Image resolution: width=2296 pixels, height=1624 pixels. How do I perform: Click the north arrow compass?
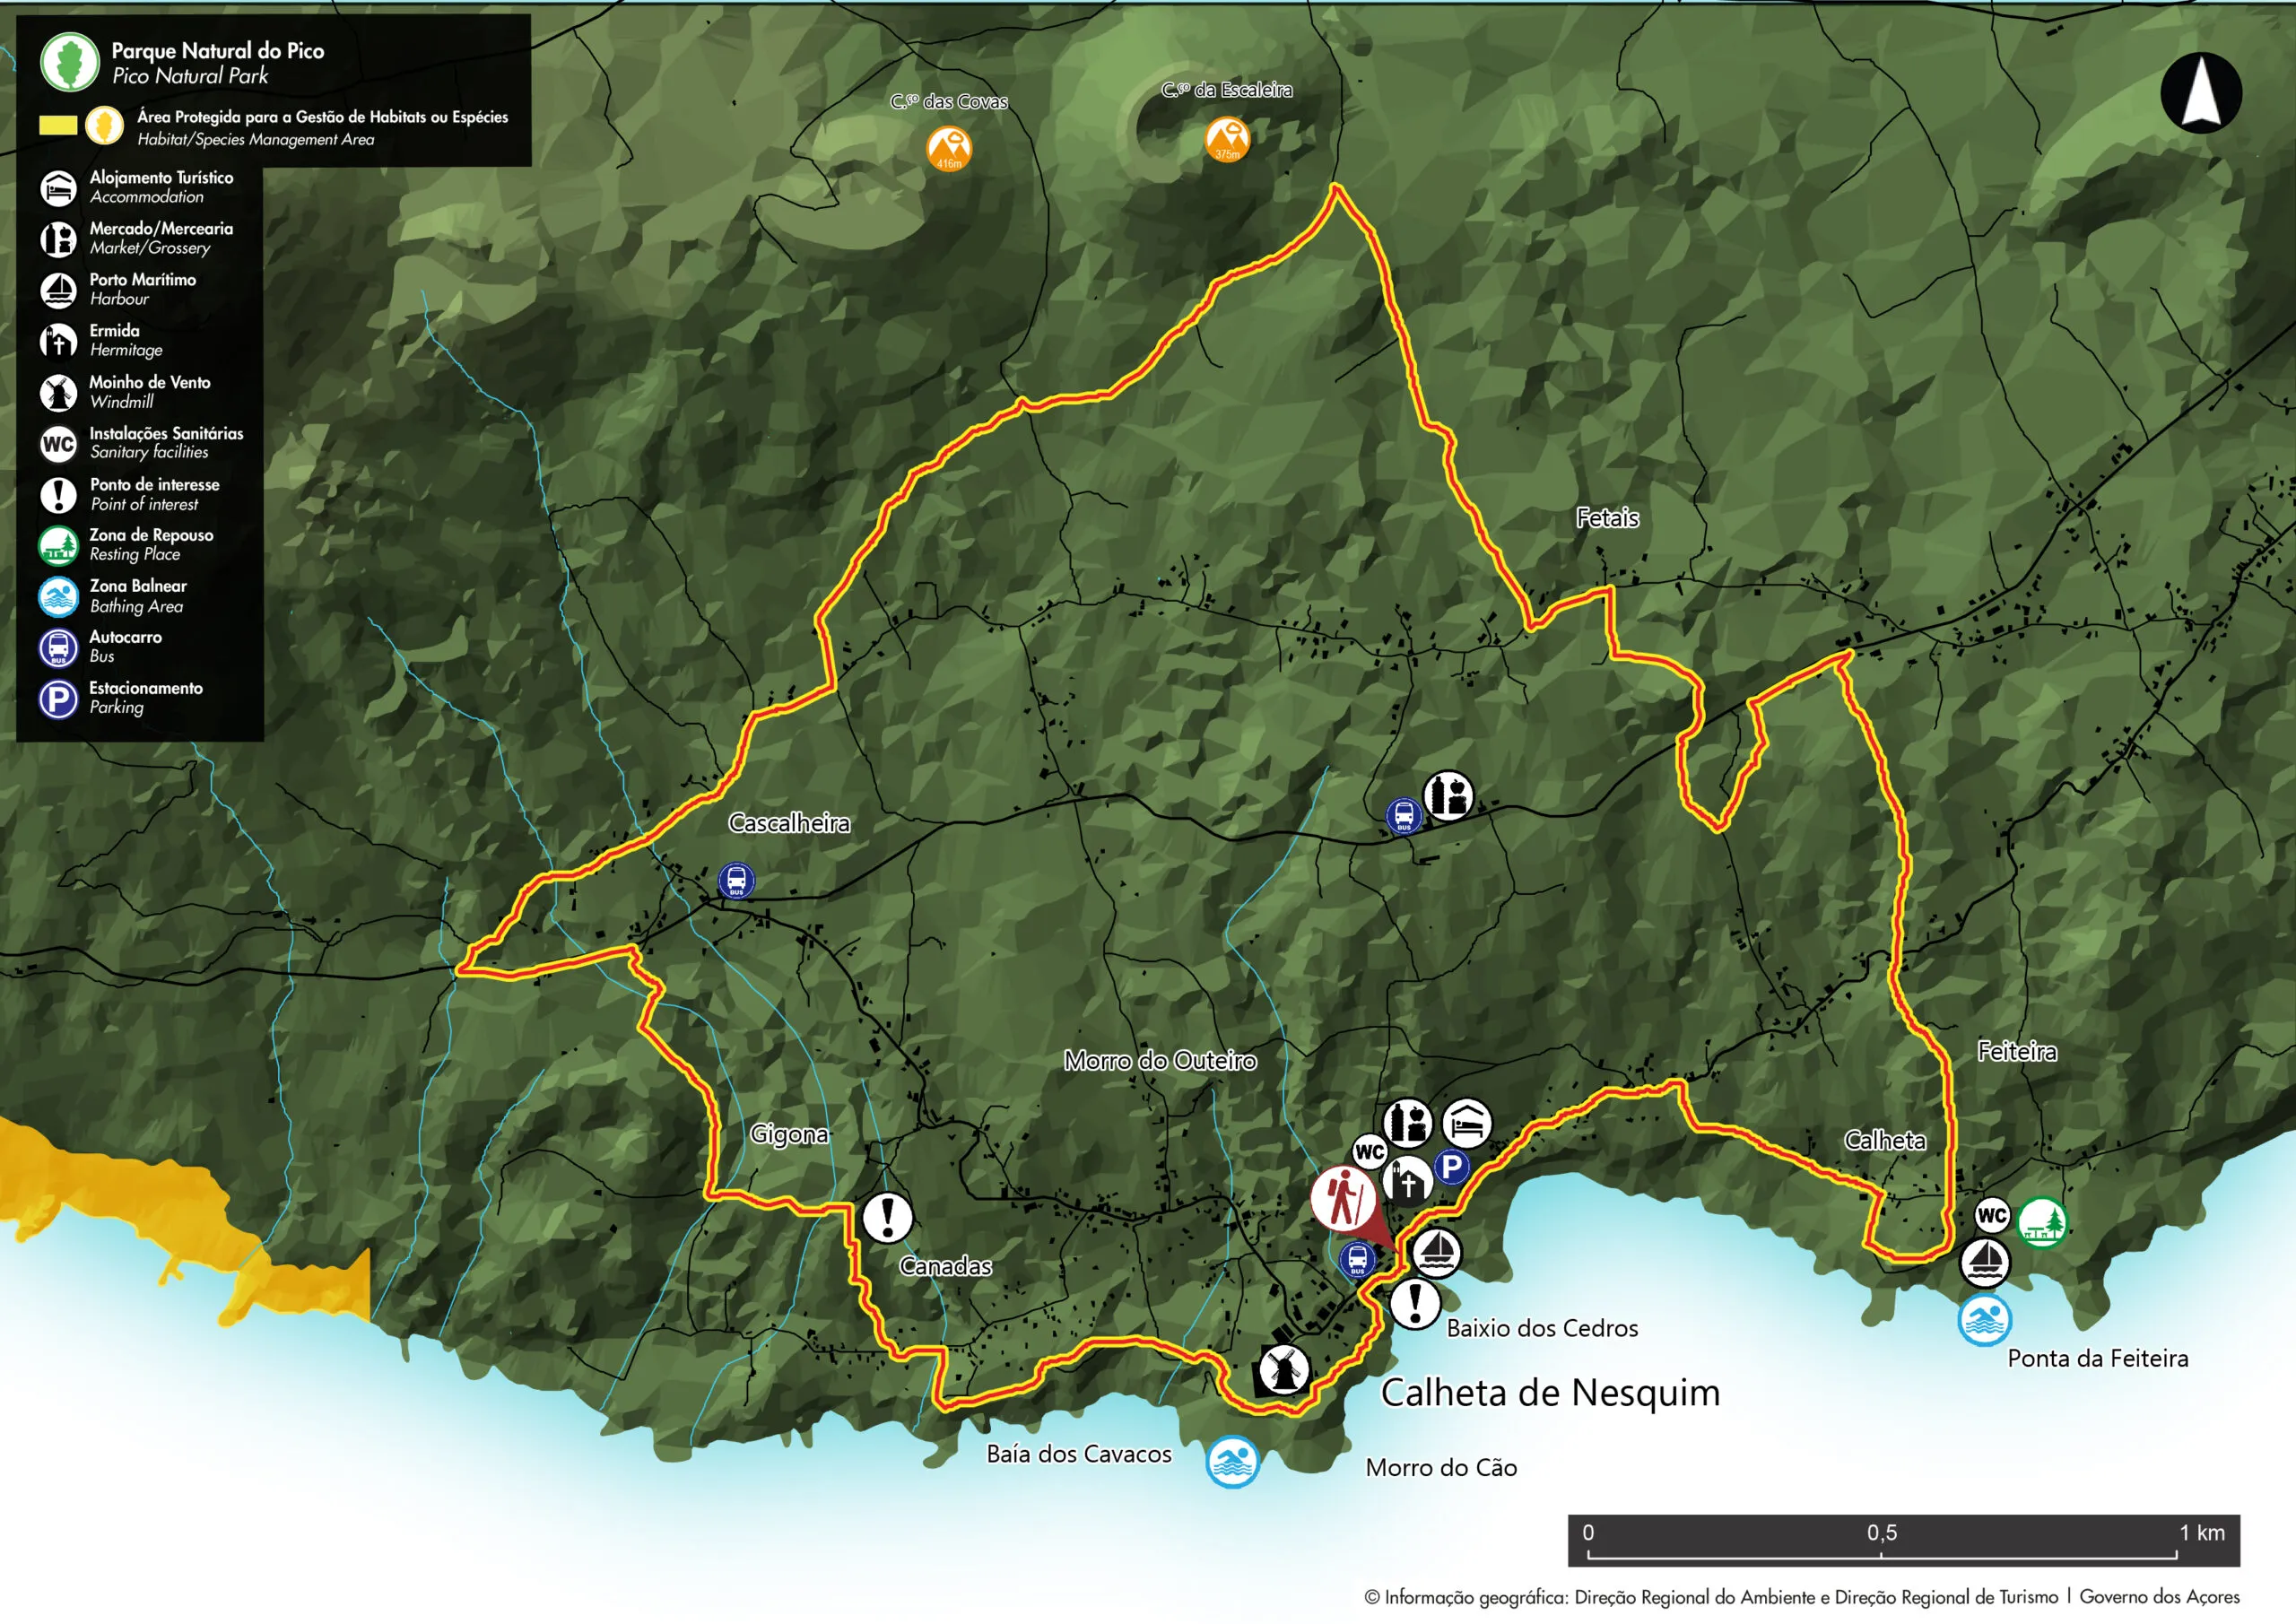(x=2200, y=93)
